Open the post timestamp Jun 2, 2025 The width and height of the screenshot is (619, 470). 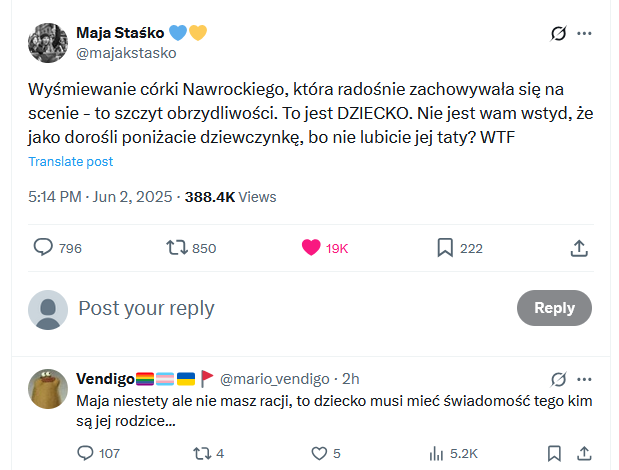coord(133,197)
